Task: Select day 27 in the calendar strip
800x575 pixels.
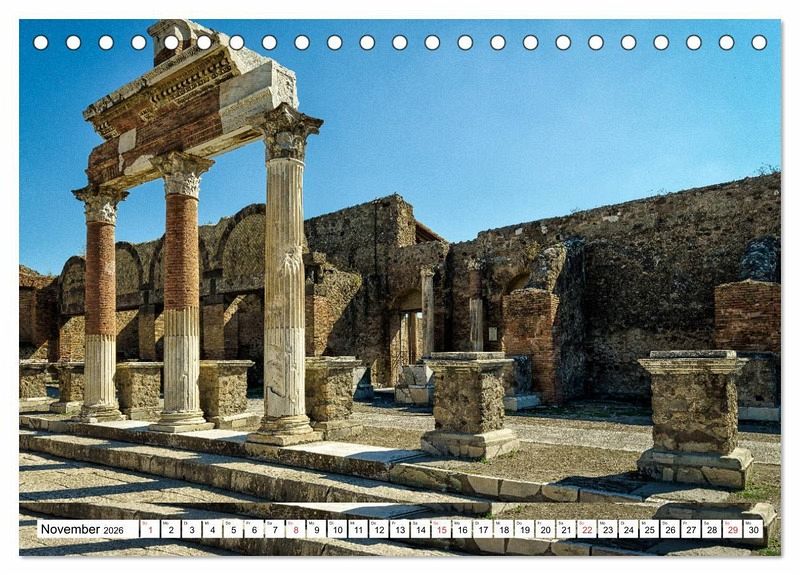Action: point(691,529)
